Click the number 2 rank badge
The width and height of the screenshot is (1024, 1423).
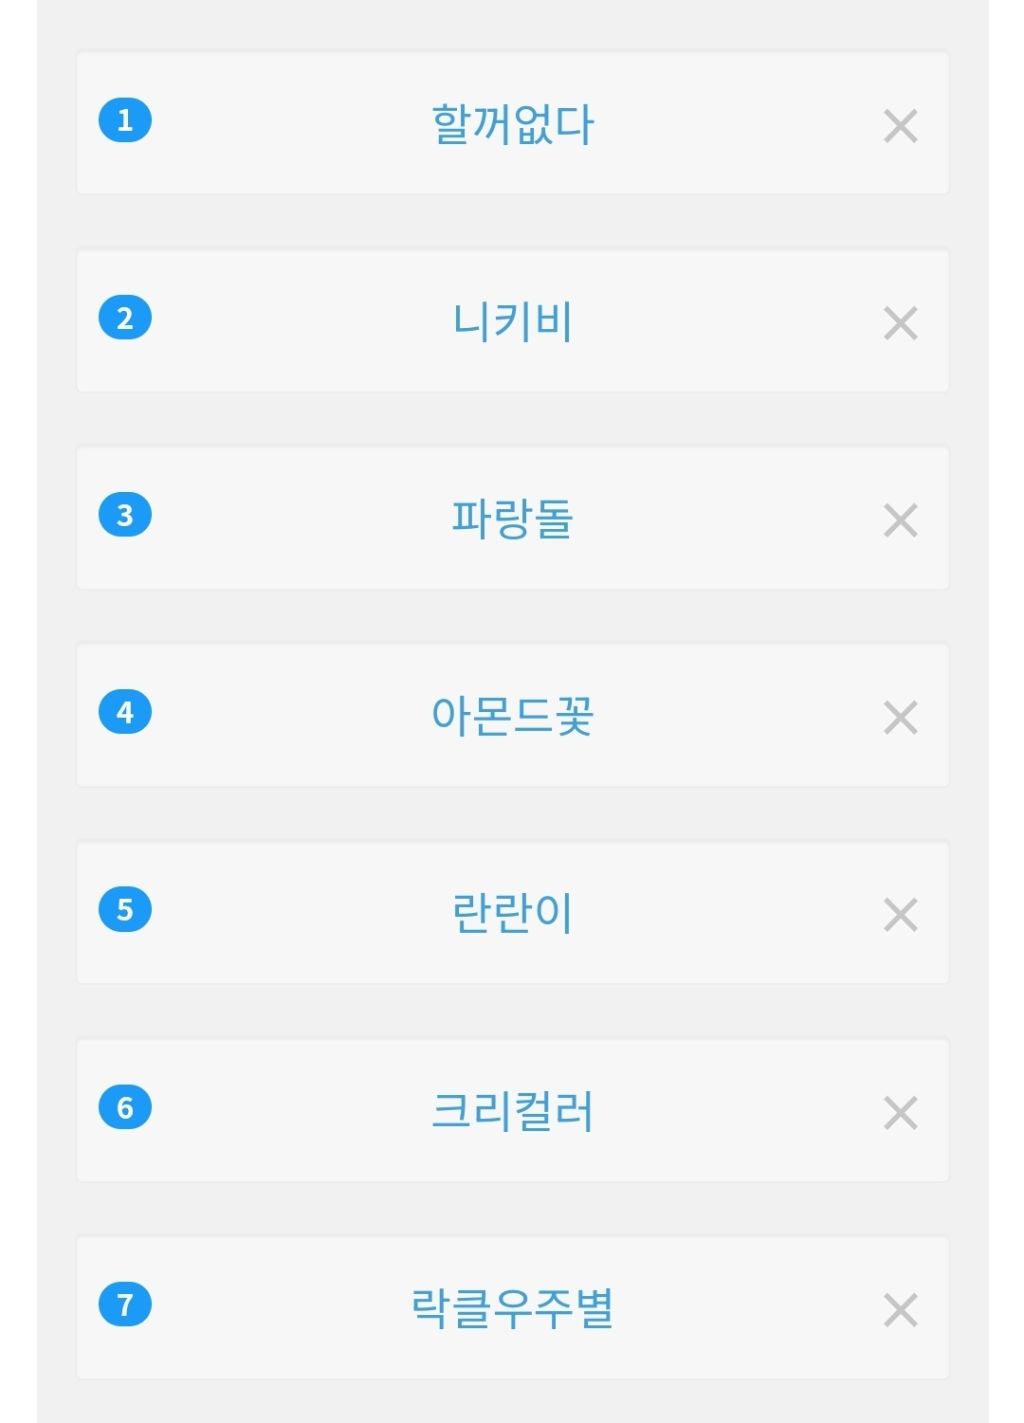click(x=125, y=318)
